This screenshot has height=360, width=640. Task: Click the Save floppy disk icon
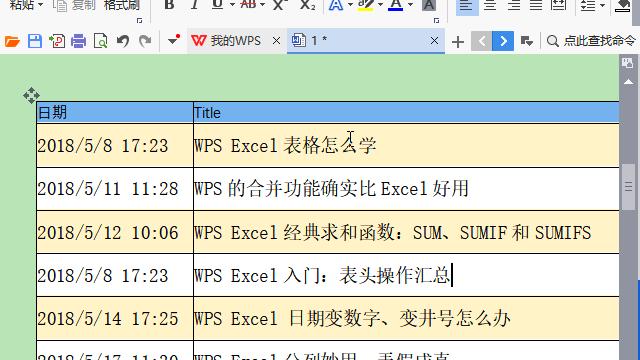tap(35, 41)
